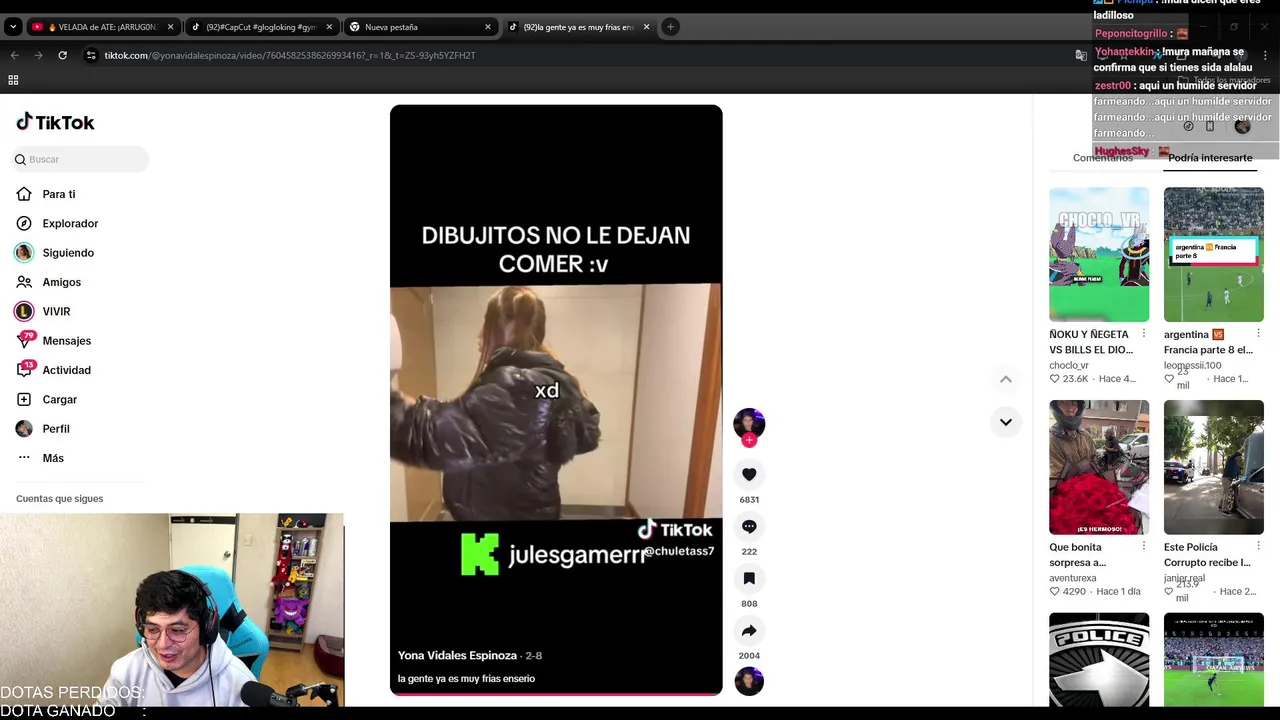The image size is (1280, 720).
Task: Click the video caption 'la gente ya es muy frias'
Action: (466, 679)
